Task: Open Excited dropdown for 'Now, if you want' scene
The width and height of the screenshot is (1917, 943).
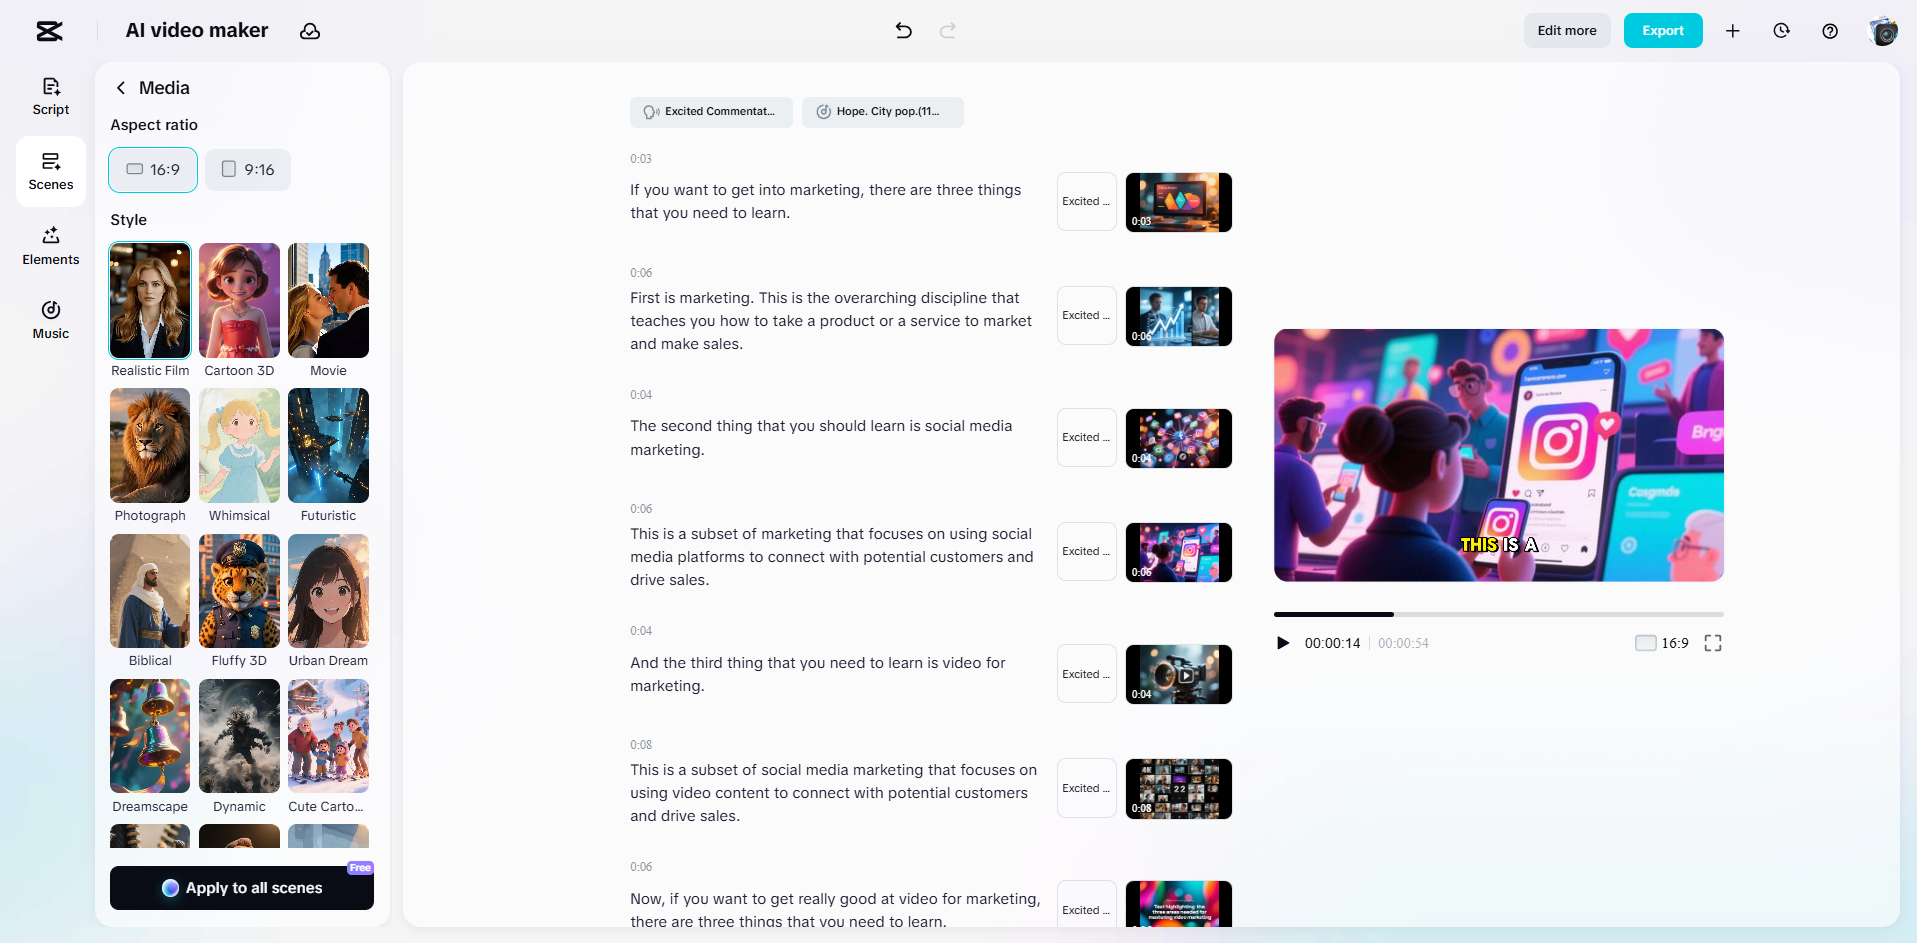Action: (x=1086, y=906)
